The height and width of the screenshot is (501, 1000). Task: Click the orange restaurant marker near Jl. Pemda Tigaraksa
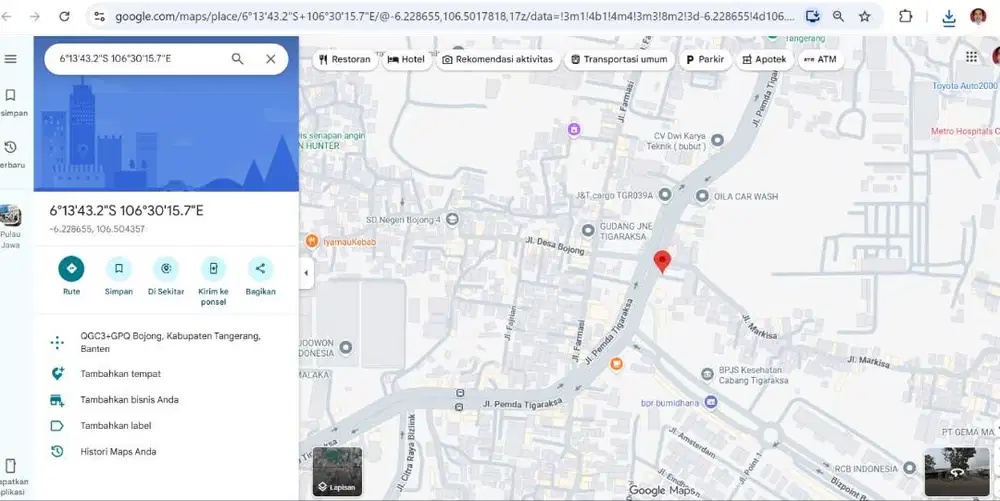pos(616,364)
